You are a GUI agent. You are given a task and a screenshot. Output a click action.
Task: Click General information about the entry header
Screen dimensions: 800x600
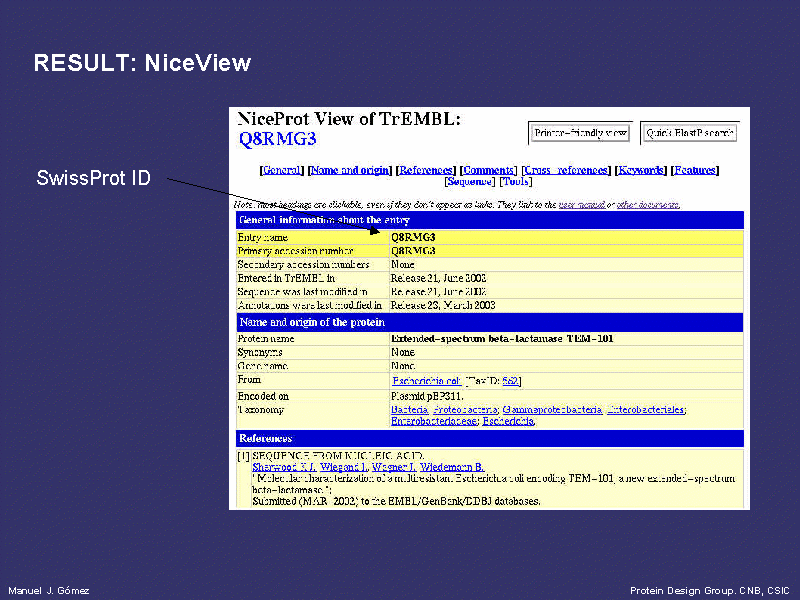pyautogui.click(x=490, y=220)
